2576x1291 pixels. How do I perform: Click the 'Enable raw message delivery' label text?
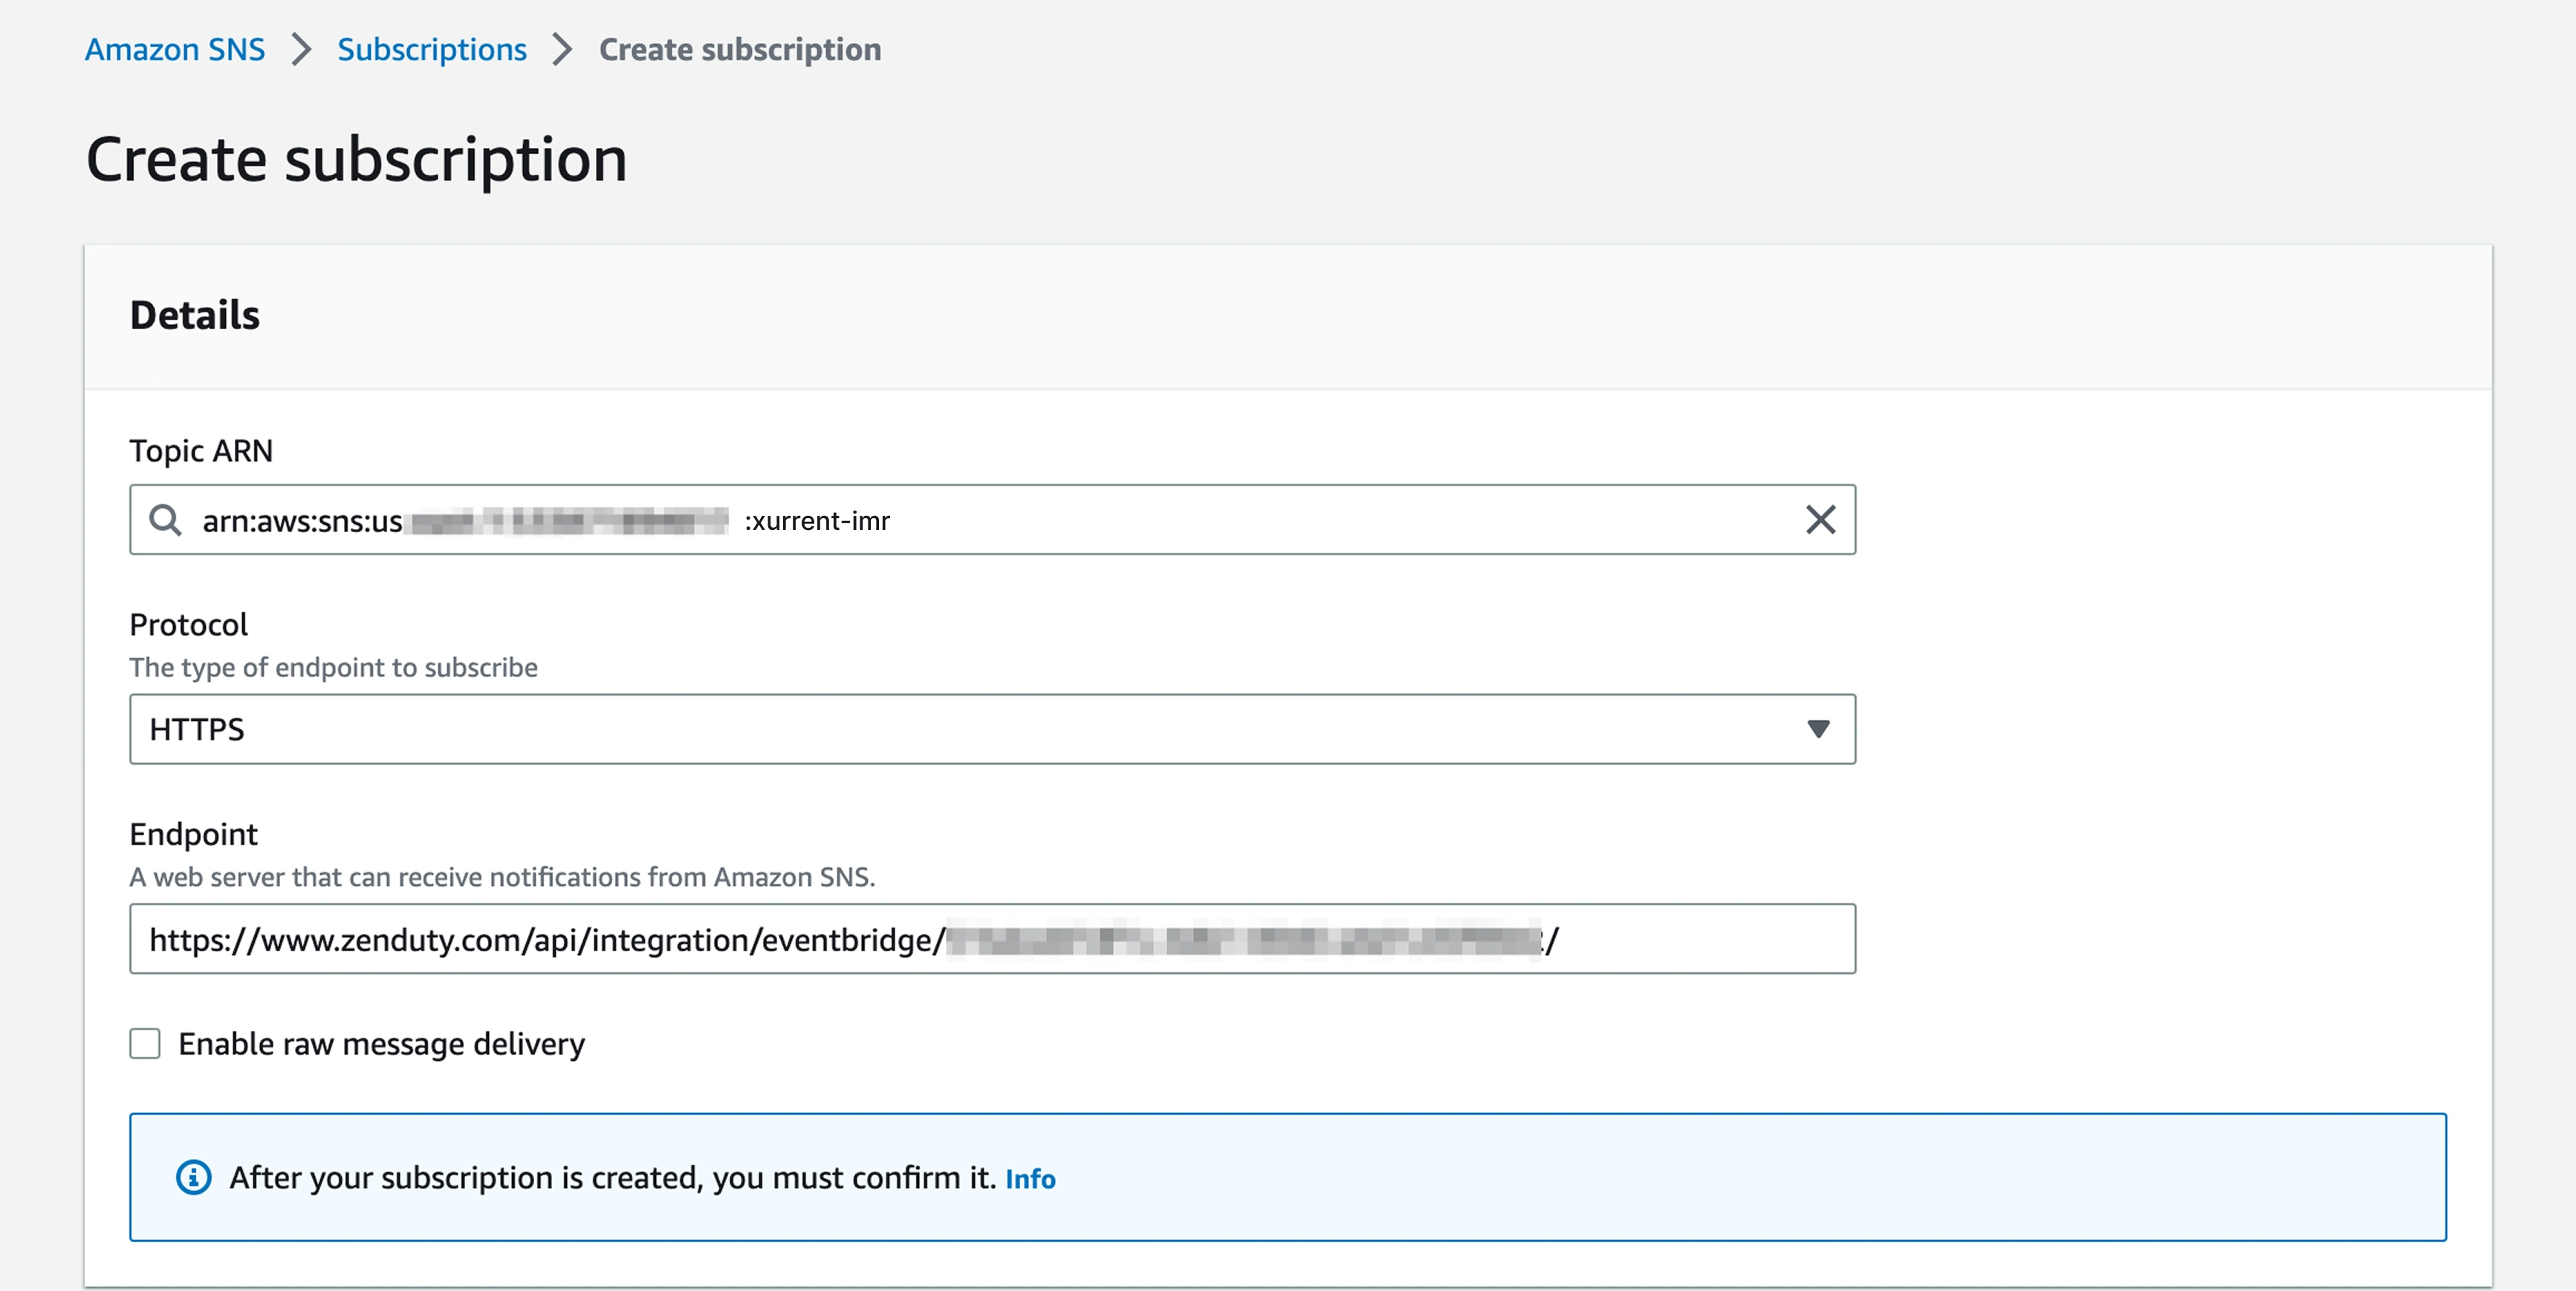click(x=381, y=1043)
